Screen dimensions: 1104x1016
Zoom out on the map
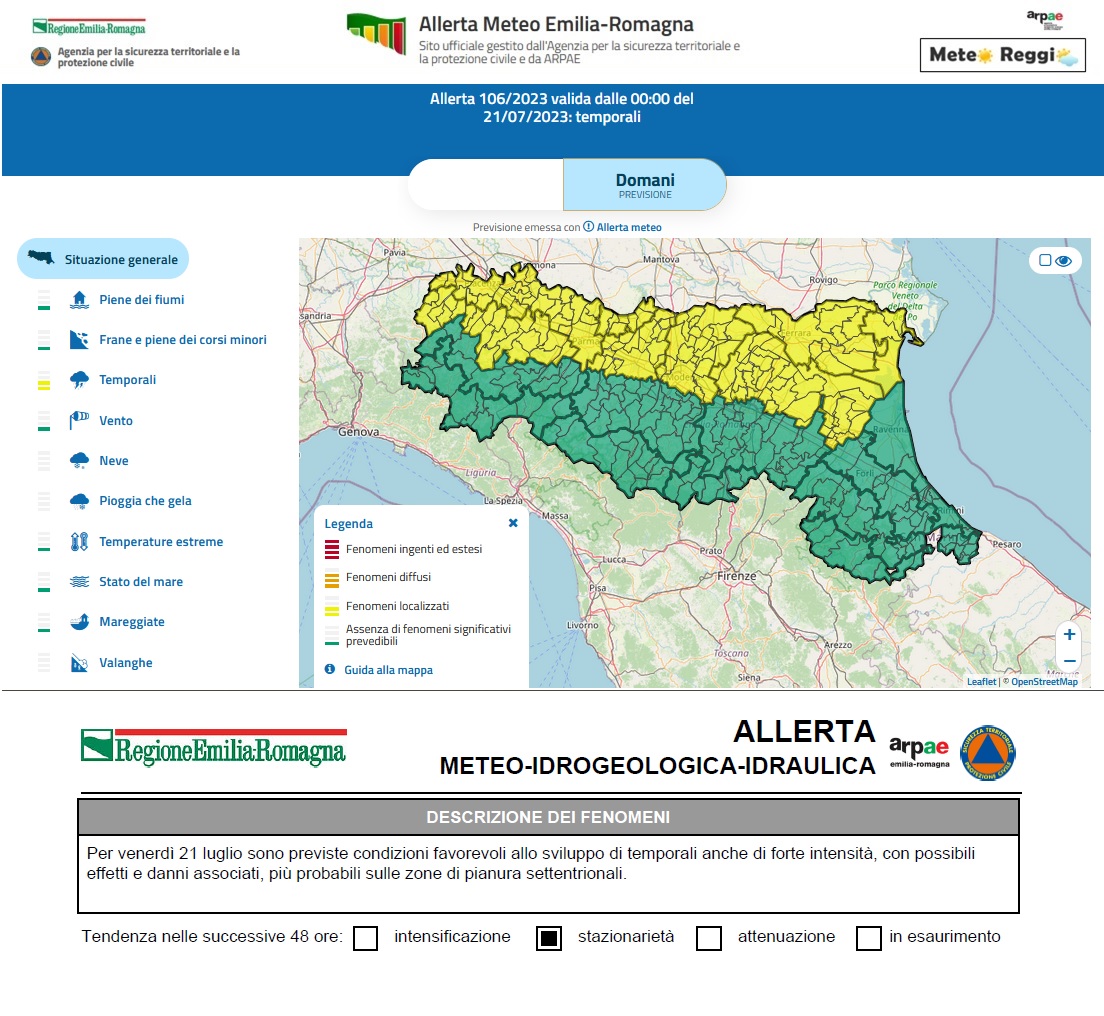[x=1069, y=661]
